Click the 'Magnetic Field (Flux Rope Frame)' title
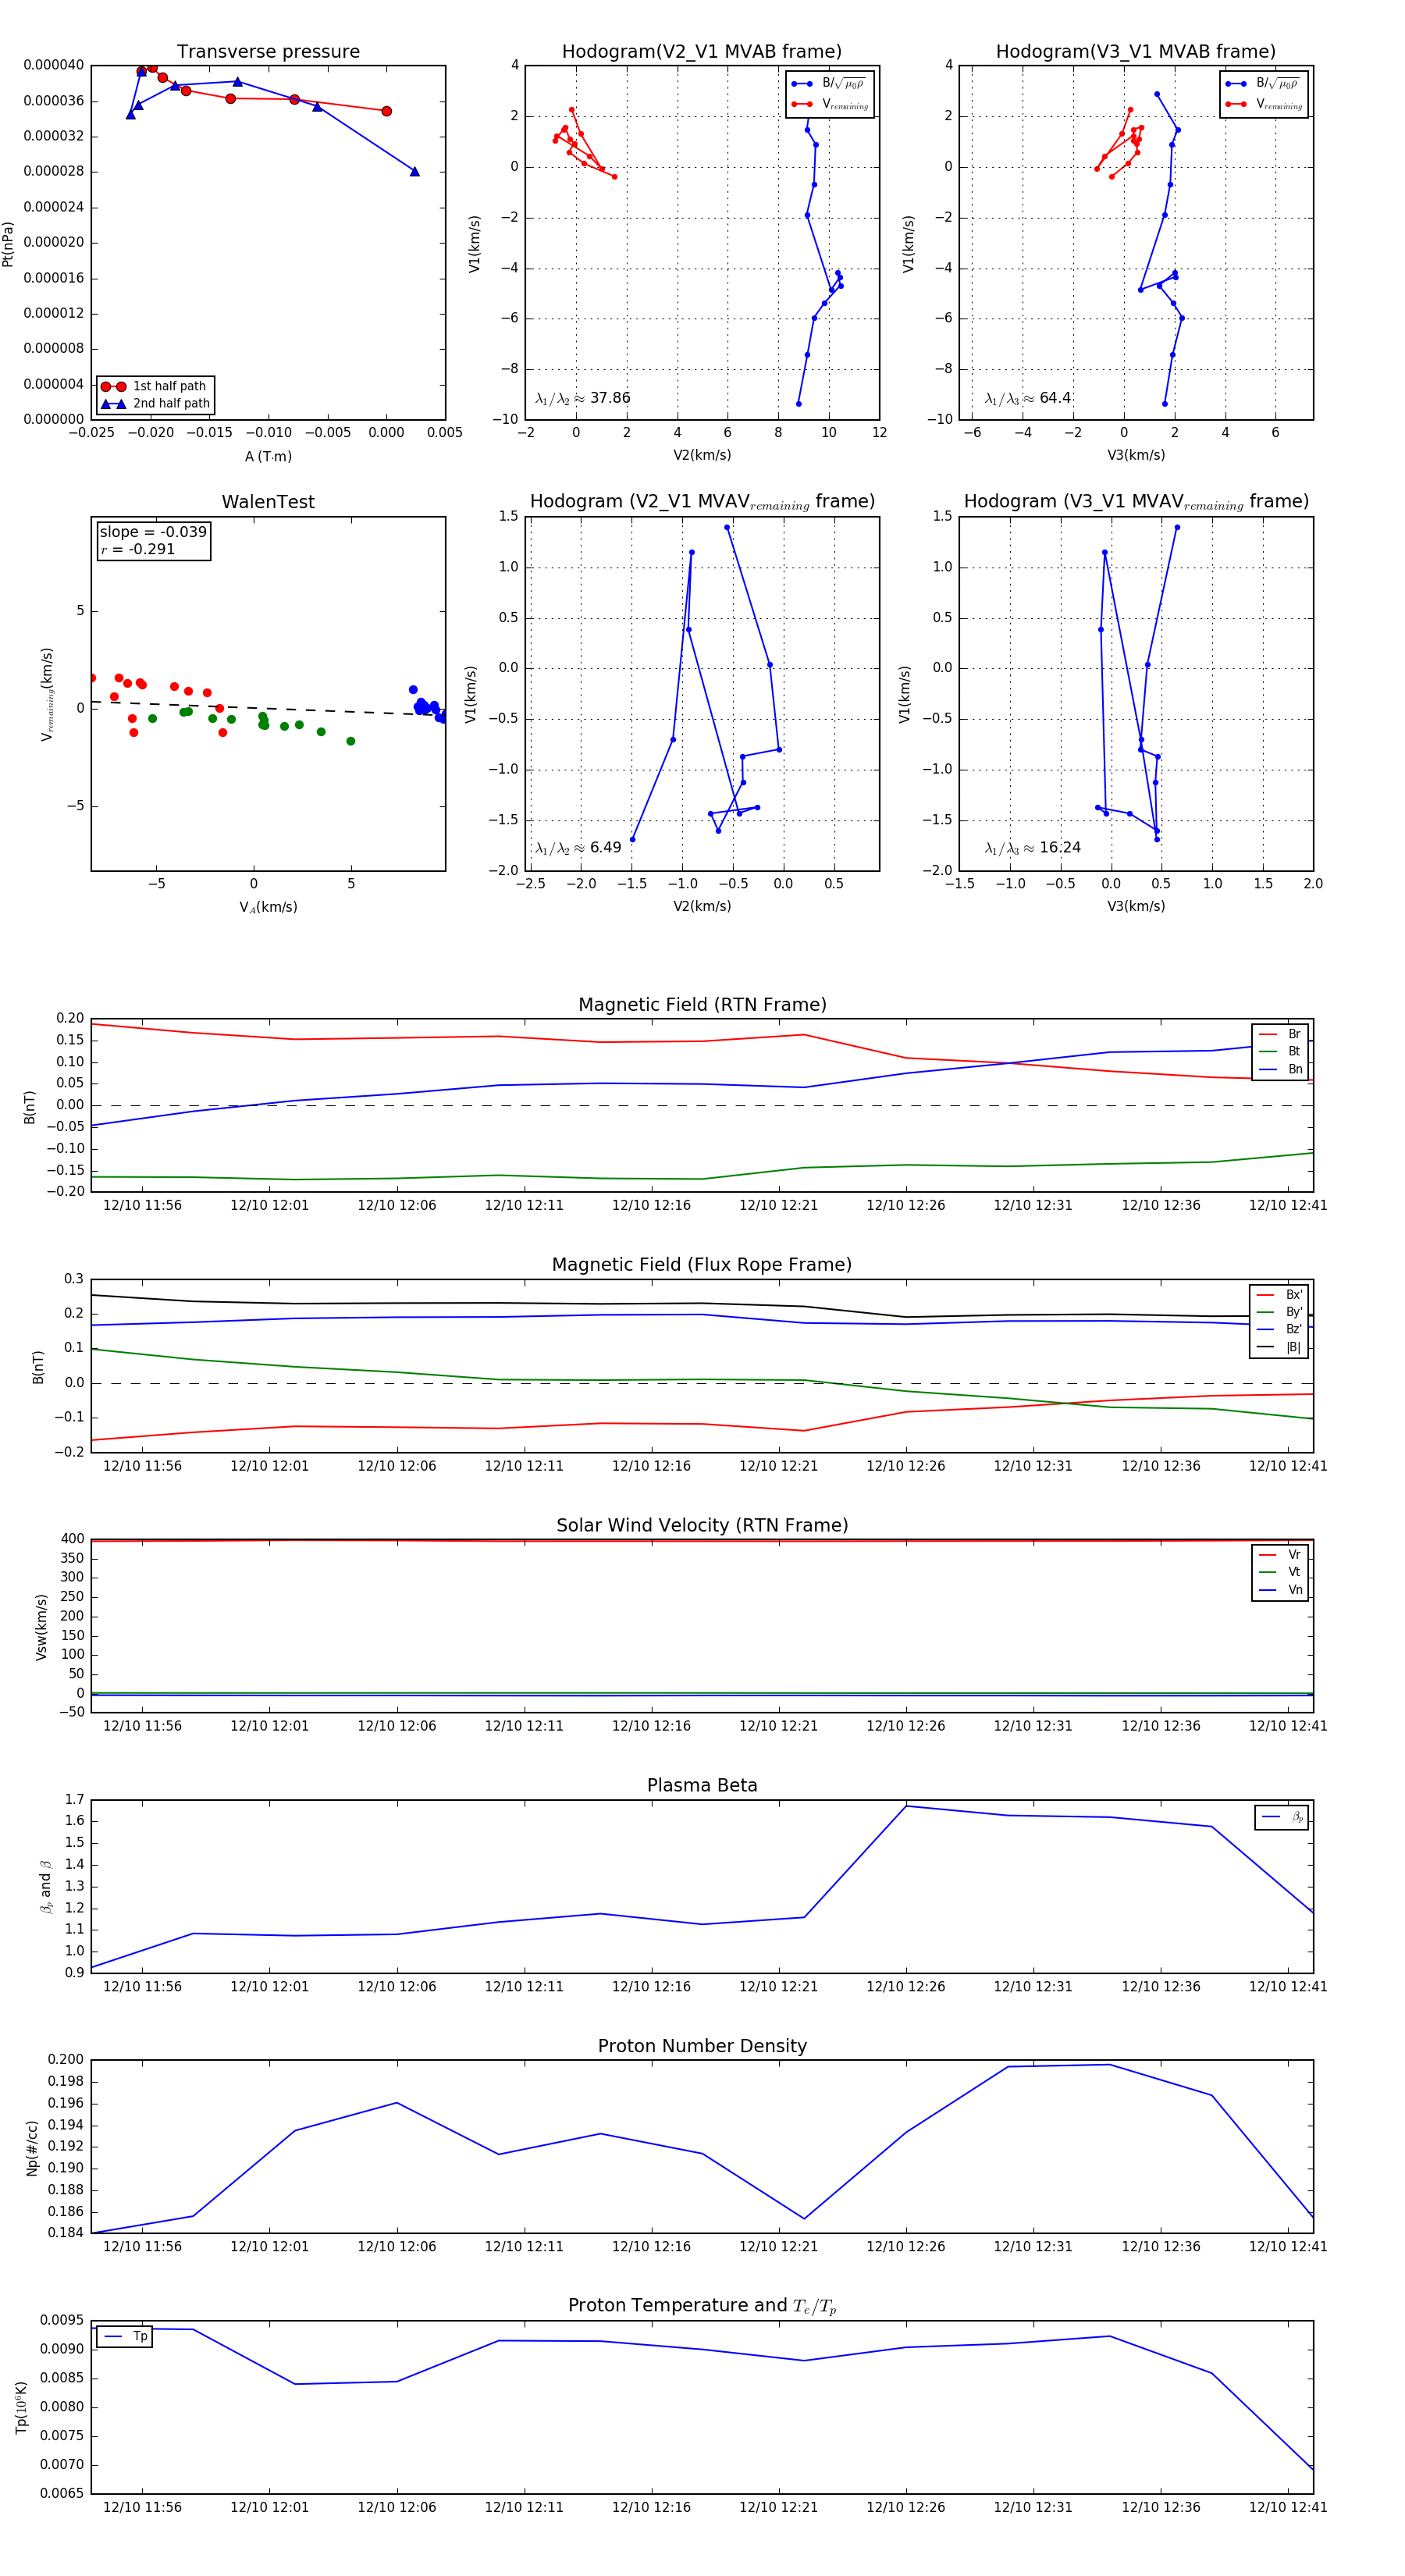Image resolution: width=1405 pixels, height=2576 pixels. pos(702,1265)
